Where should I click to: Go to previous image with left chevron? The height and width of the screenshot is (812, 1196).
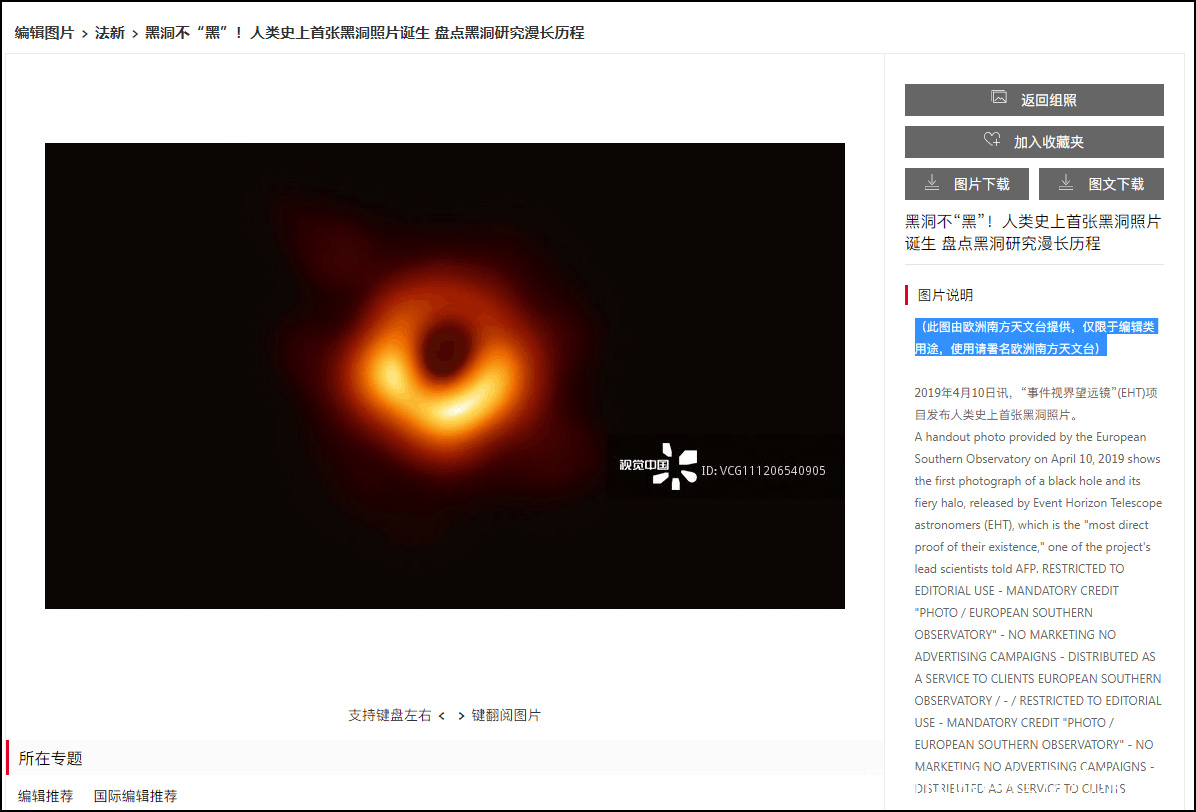coord(442,716)
